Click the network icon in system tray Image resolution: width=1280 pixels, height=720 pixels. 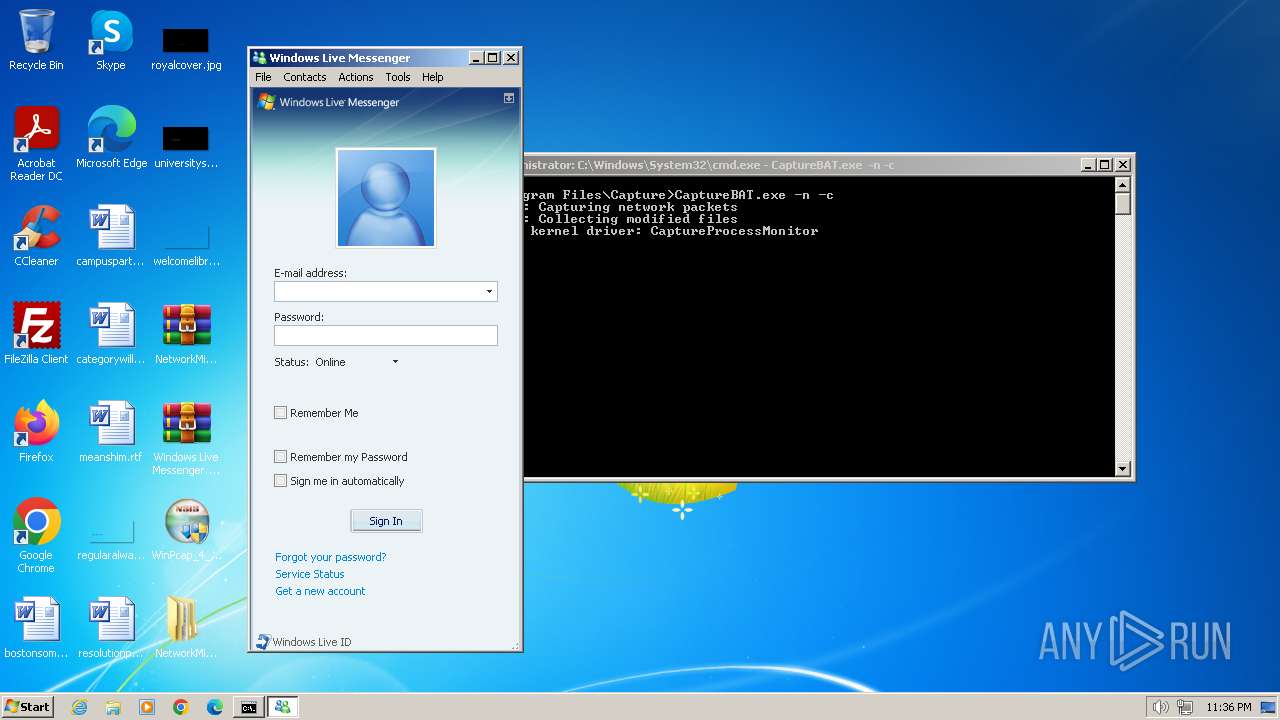pos(1184,707)
